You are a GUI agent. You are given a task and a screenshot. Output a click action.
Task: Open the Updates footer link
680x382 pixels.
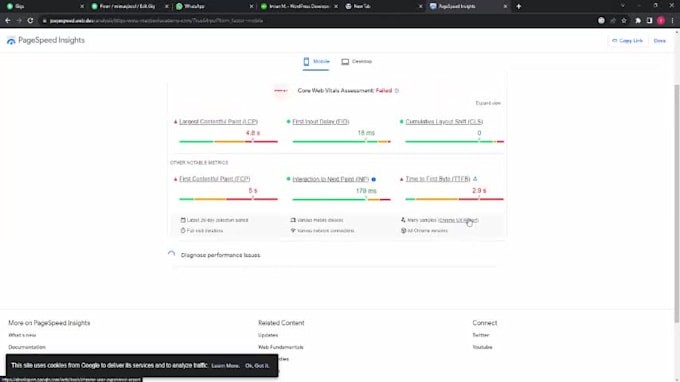[268, 335]
